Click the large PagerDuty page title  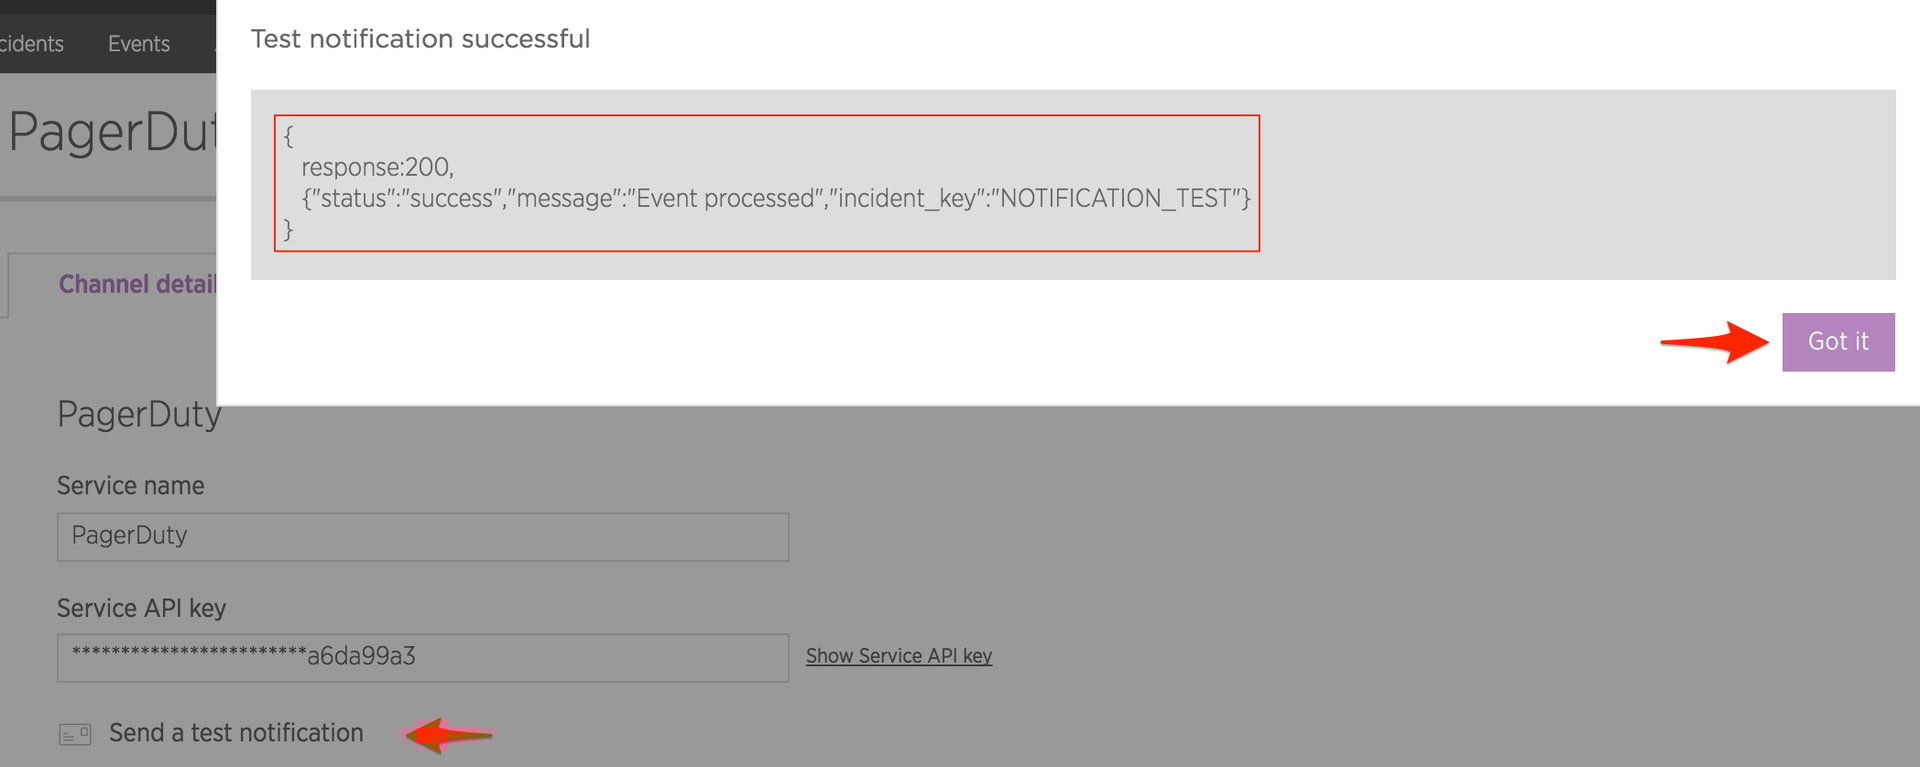click(112, 132)
